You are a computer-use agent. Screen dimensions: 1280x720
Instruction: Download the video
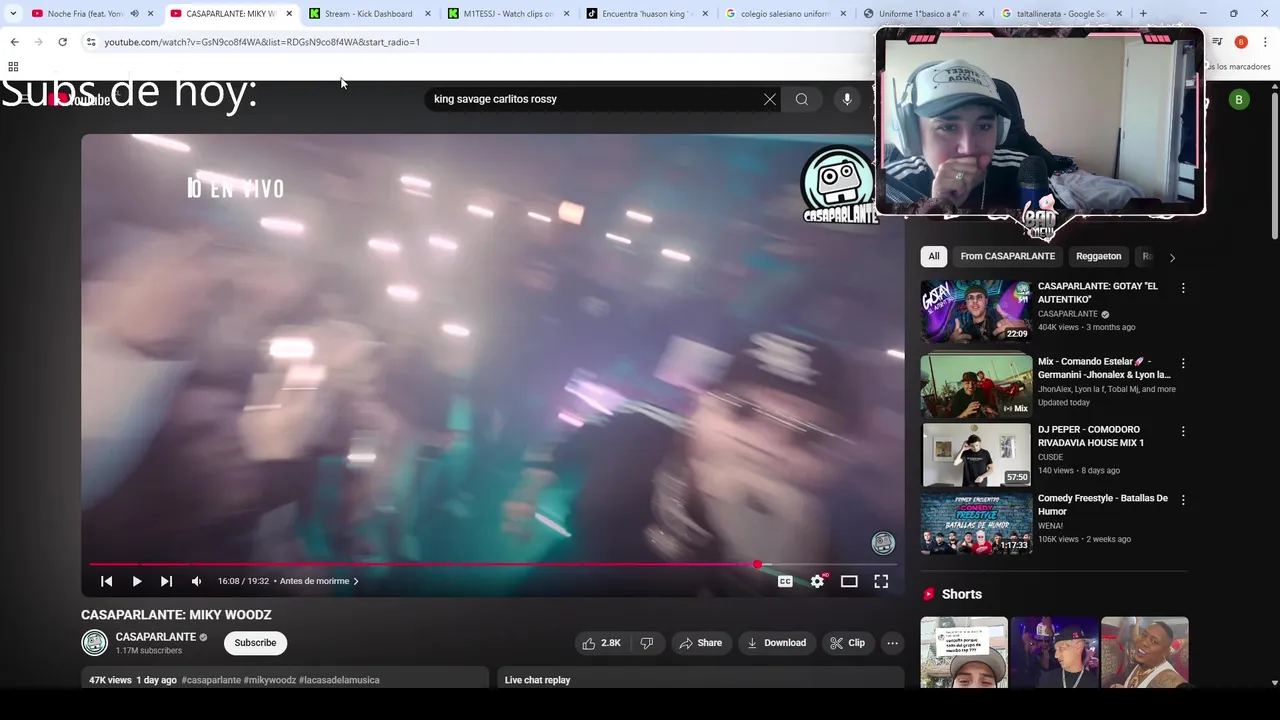pyautogui.click(x=776, y=643)
